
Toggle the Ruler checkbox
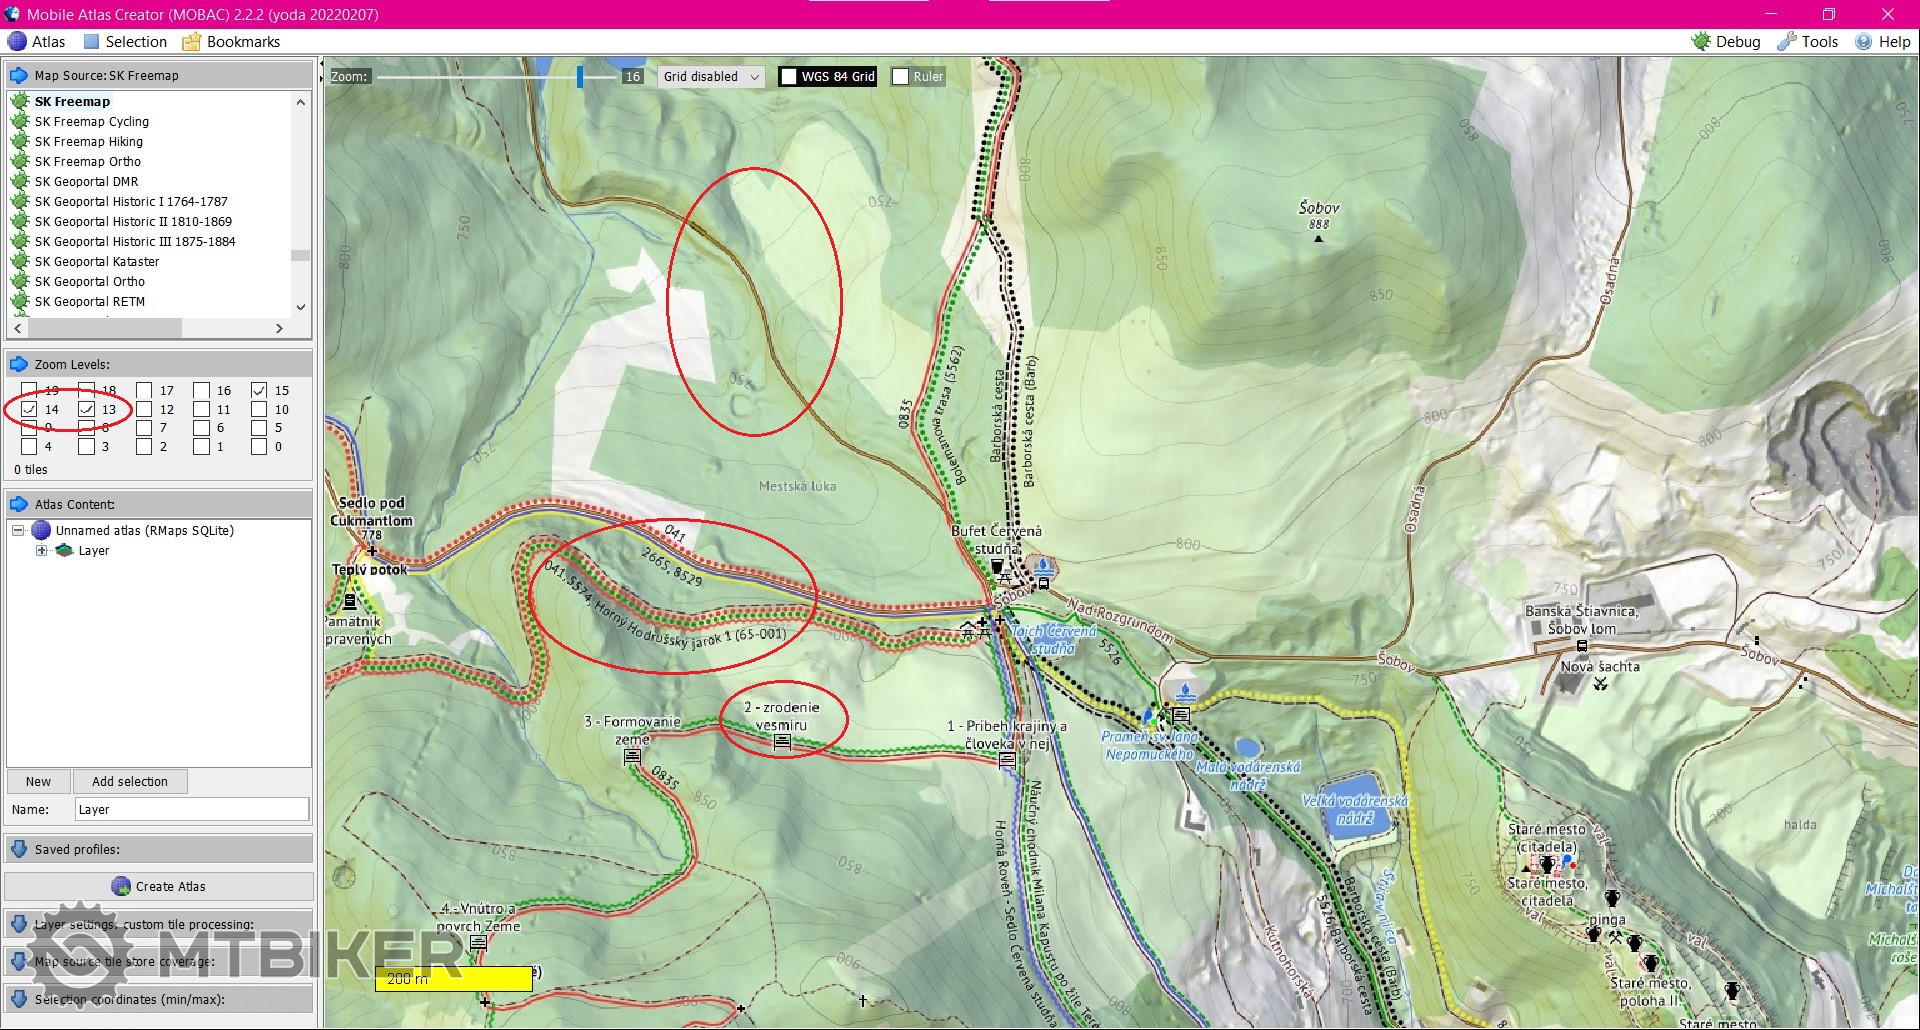point(901,77)
